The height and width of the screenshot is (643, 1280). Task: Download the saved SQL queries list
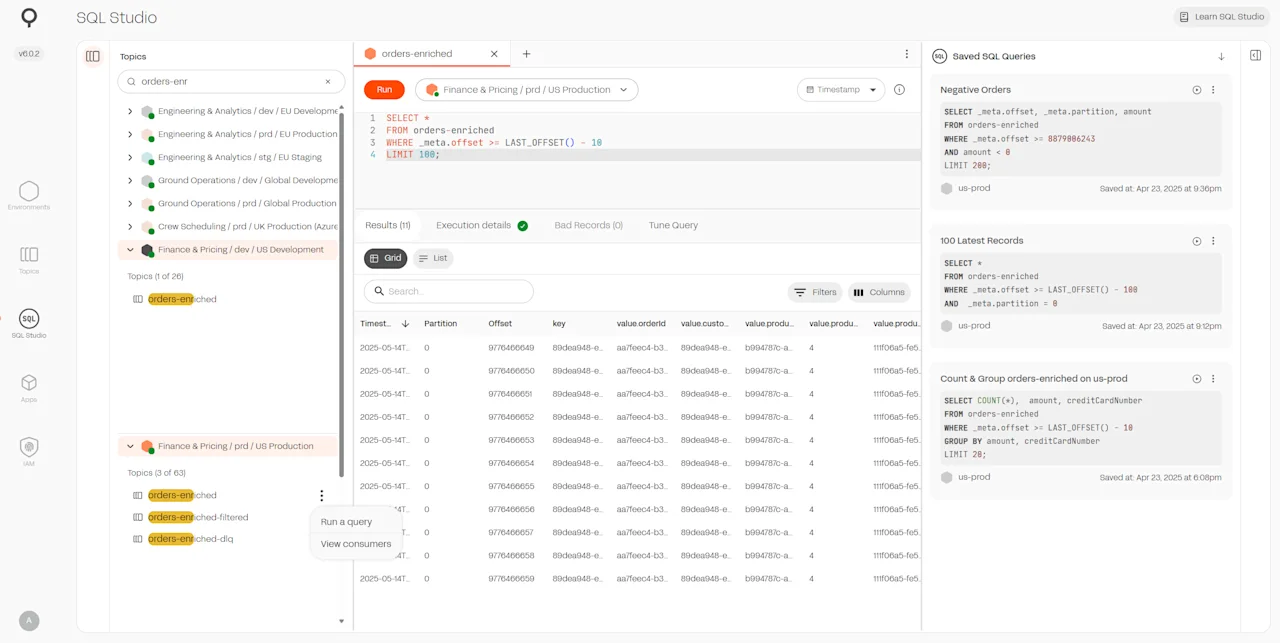1220,56
